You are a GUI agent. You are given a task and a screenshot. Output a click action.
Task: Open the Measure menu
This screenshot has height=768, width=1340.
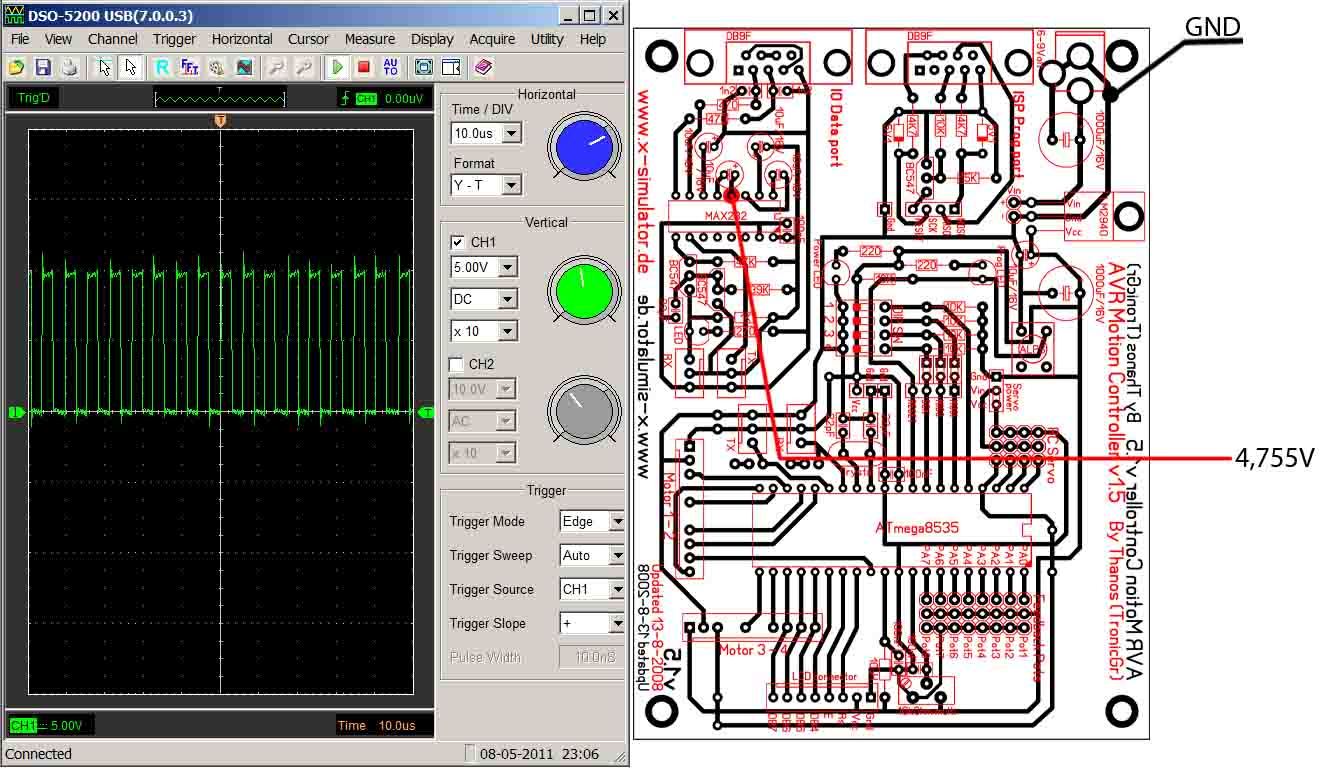[x=370, y=39]
